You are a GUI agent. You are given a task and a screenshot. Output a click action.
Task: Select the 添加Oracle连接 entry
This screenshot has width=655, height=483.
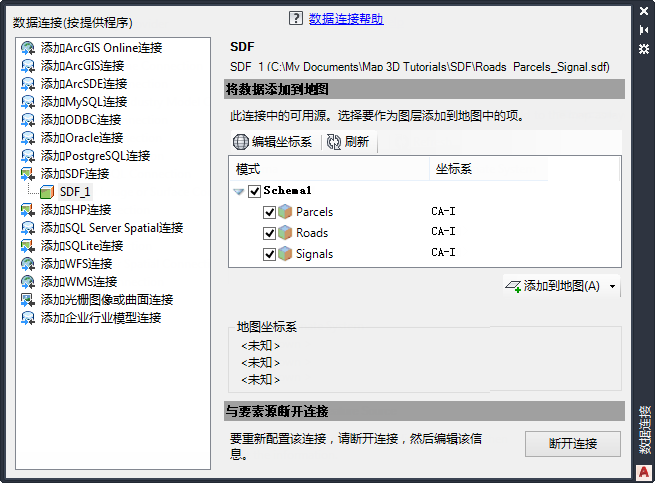click(x=82, y=138)
